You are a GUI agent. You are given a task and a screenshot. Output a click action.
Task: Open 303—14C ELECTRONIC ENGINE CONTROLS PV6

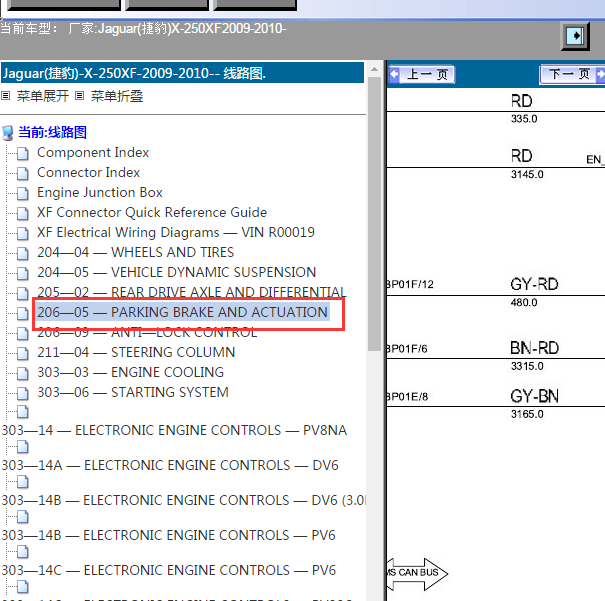click(169, 570)
